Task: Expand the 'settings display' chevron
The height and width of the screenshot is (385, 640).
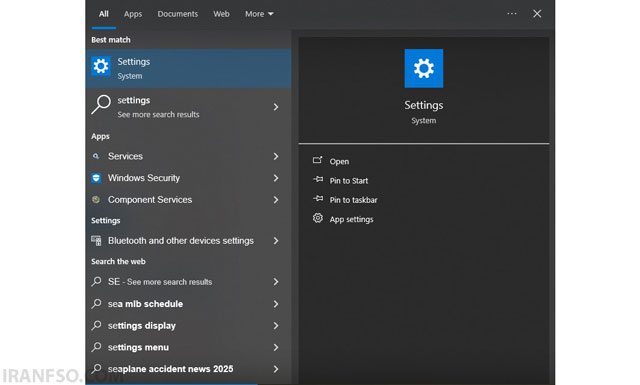Action: coord(276,325)
